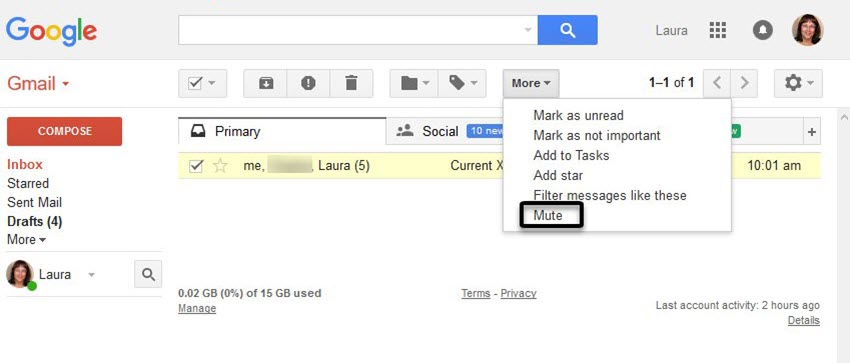Go to older messages arrow
Screen dimensions: 850x363
point(744,83)
